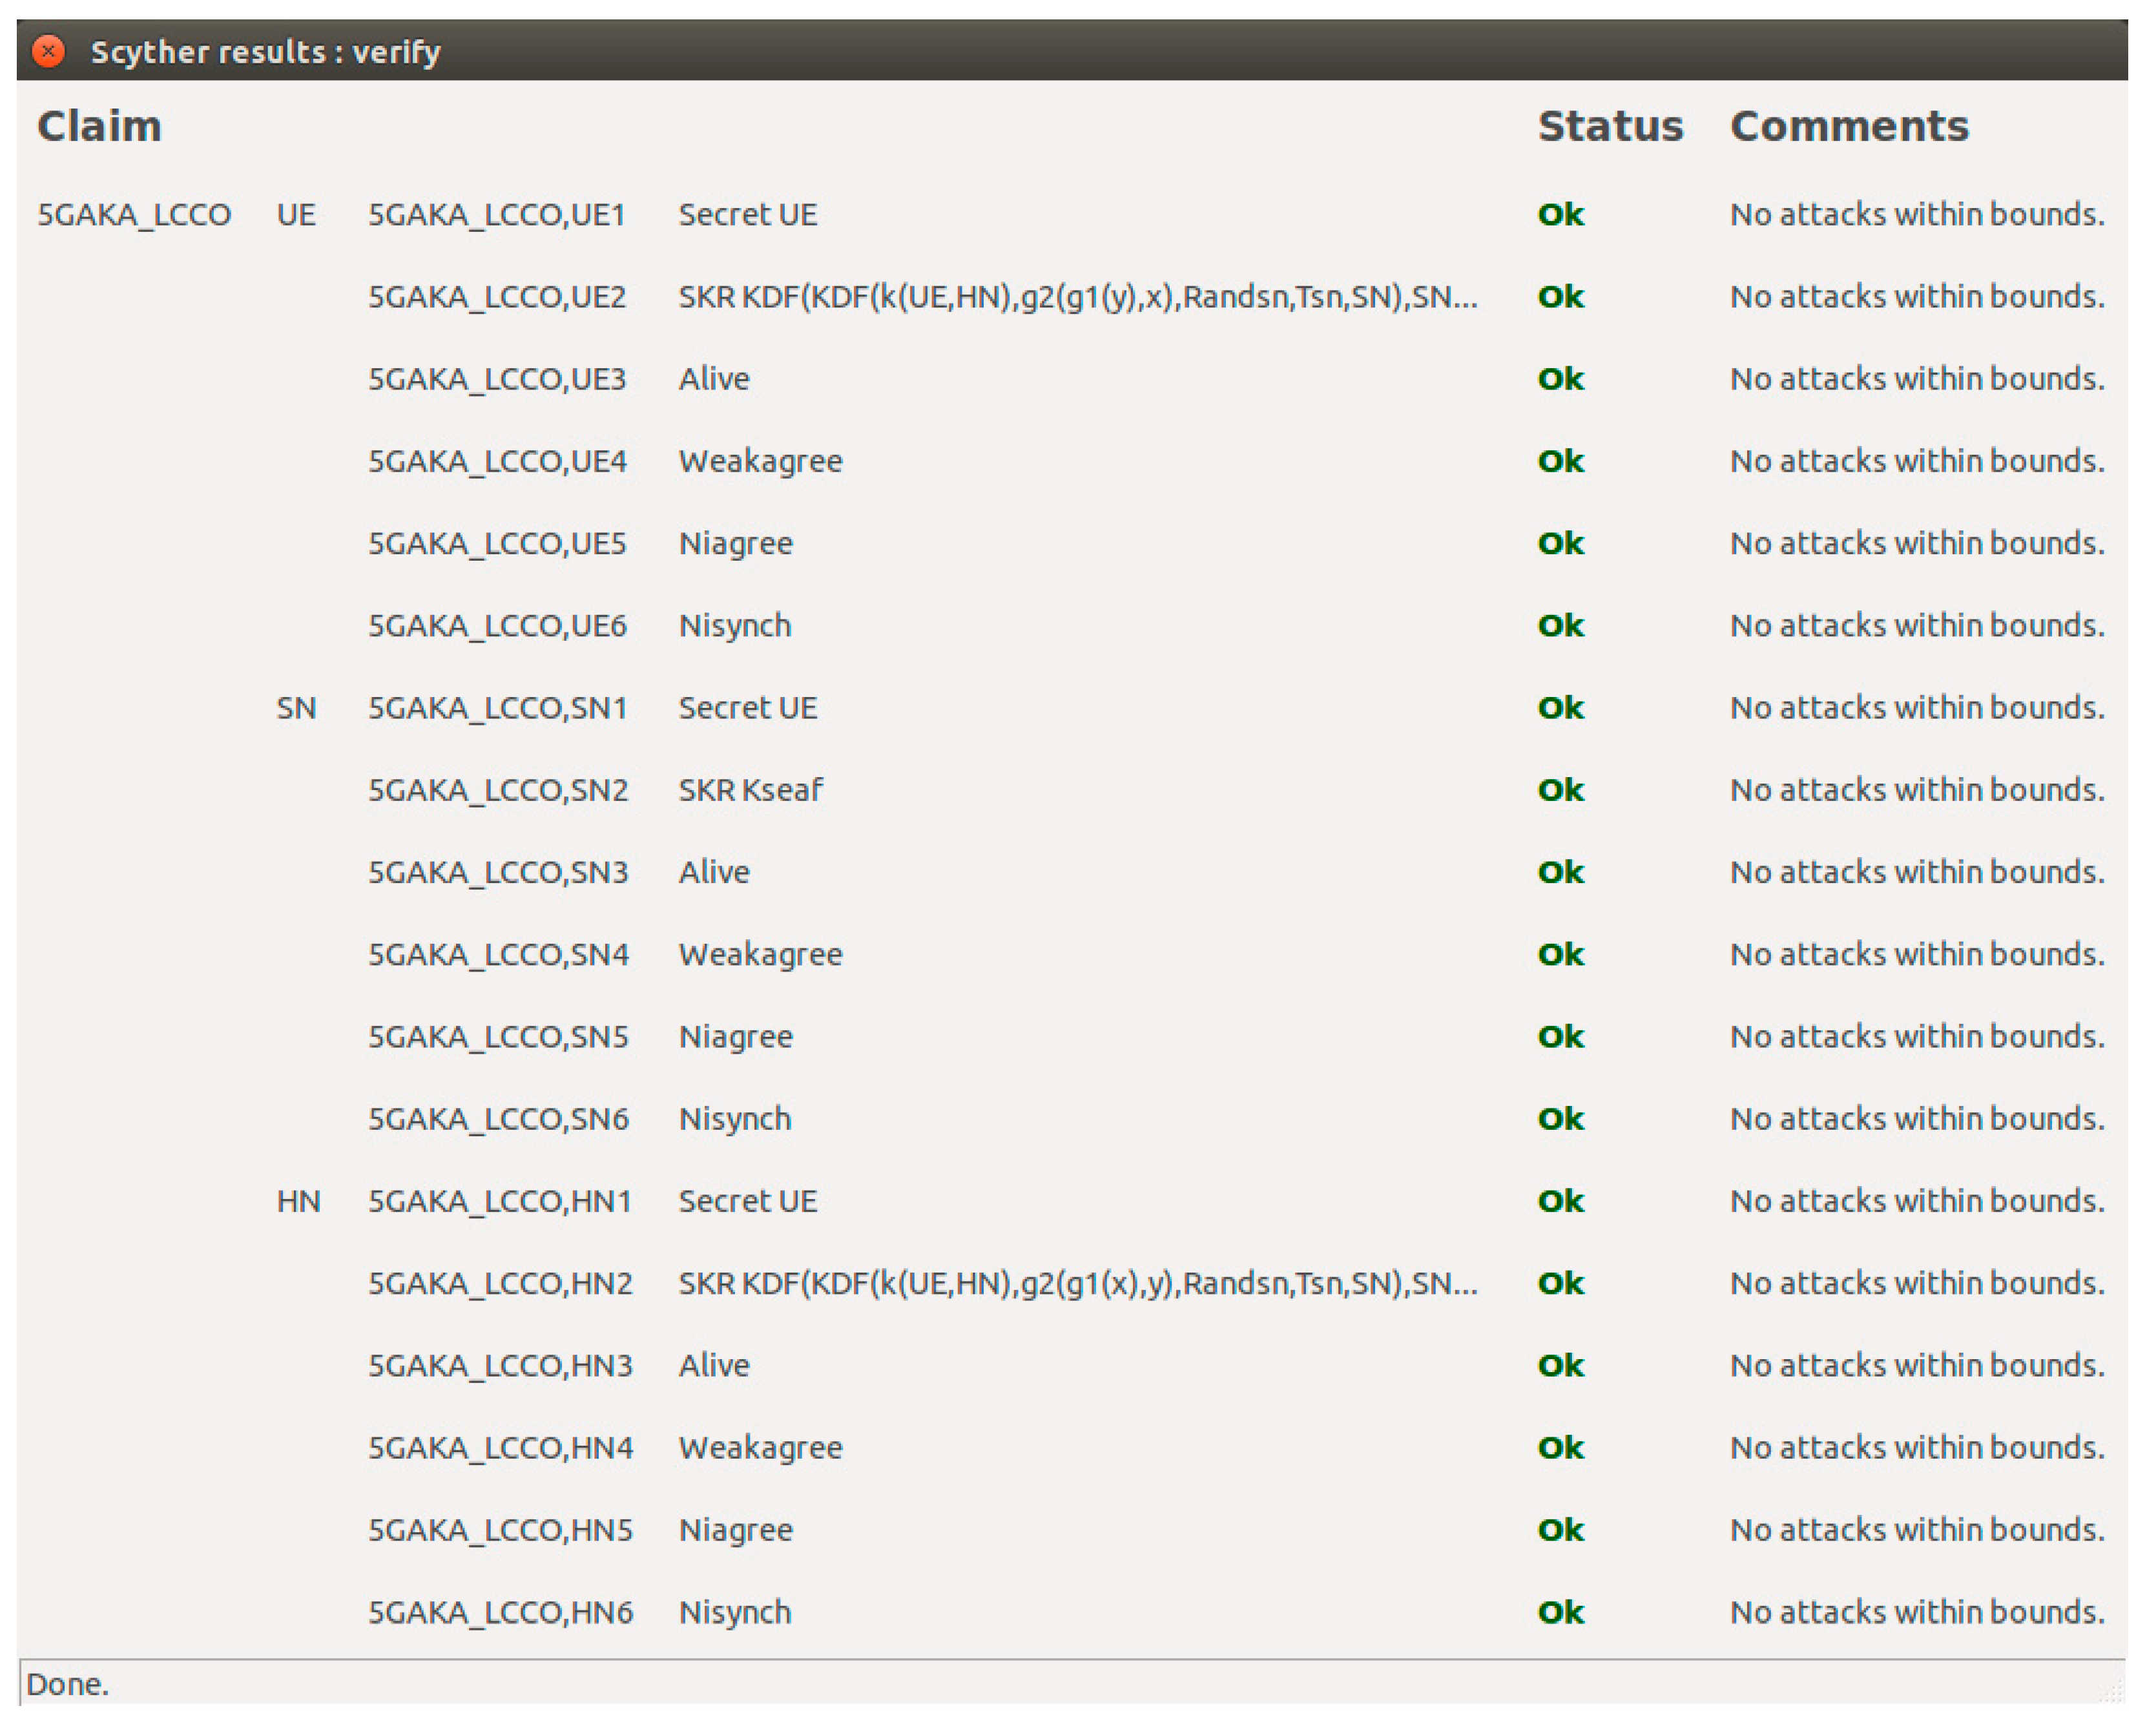The image size is (2156, 1728).
Task: Click the HN role label
Action: [x=298, y=1201]
